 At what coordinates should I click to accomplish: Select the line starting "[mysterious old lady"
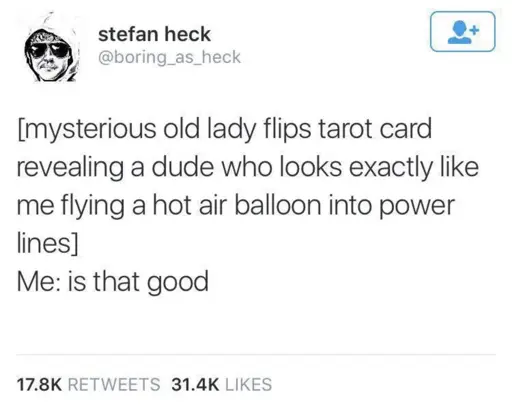(224, 130)
